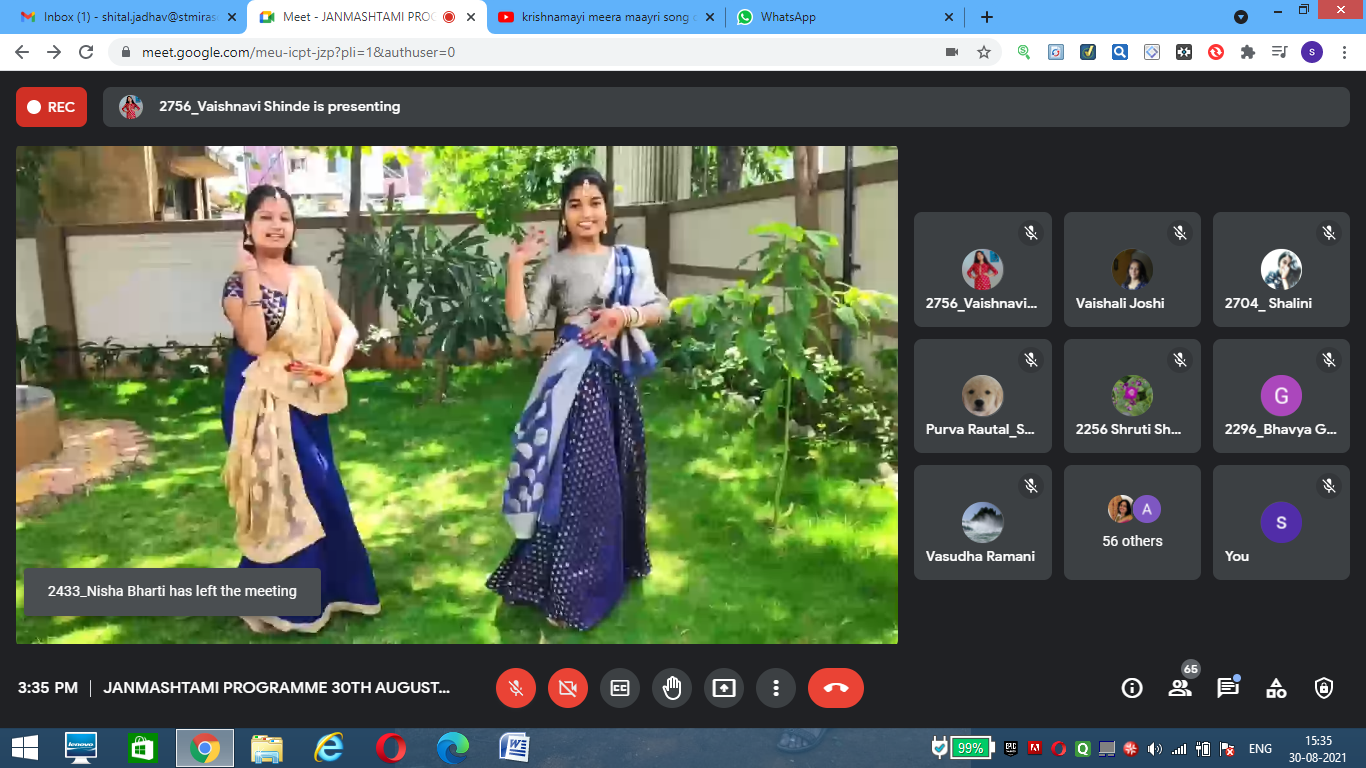1366x768 pixels.
Task: Toggle closed captions CC button
Action: click(620, 688)
